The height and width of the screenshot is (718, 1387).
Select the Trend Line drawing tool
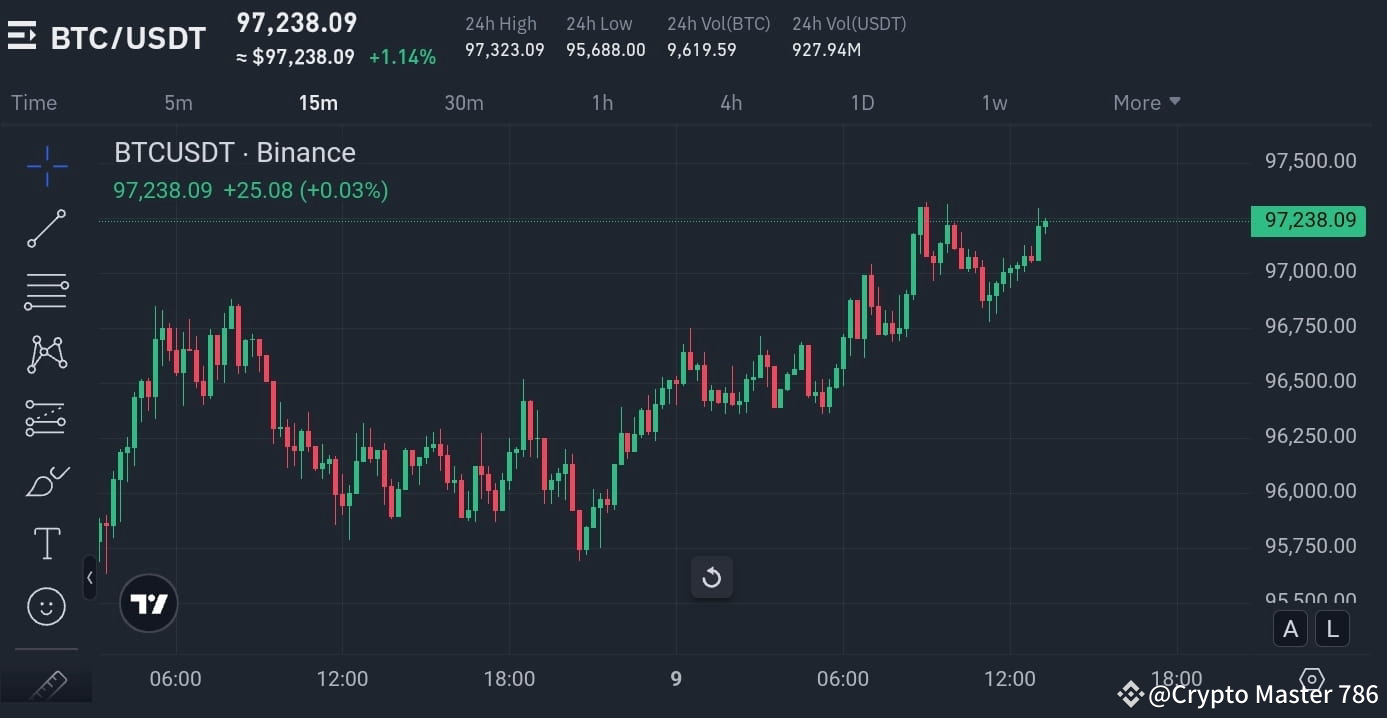point(46,229)
